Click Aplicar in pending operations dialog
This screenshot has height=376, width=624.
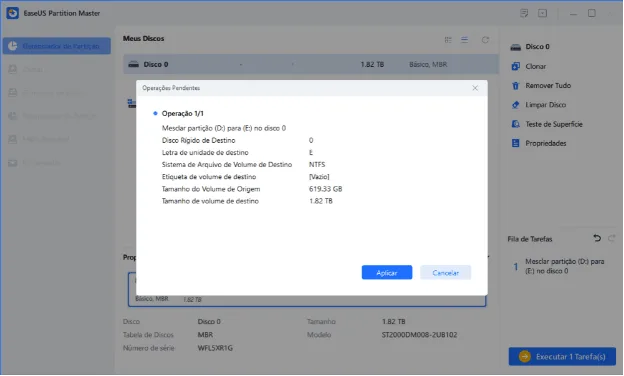(x=386, y=273)
